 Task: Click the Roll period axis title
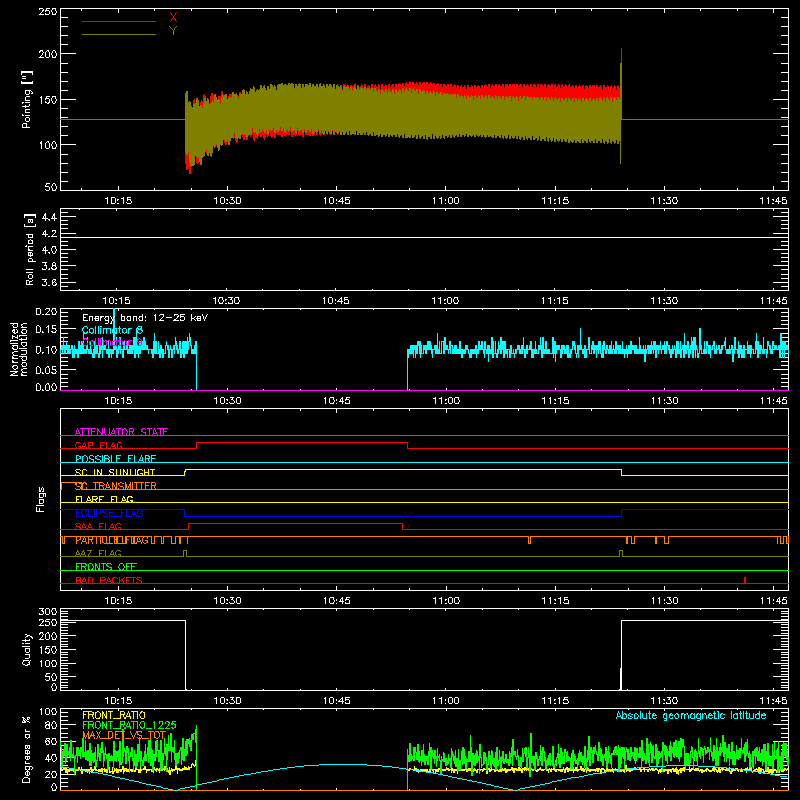[x=29, y=249]
